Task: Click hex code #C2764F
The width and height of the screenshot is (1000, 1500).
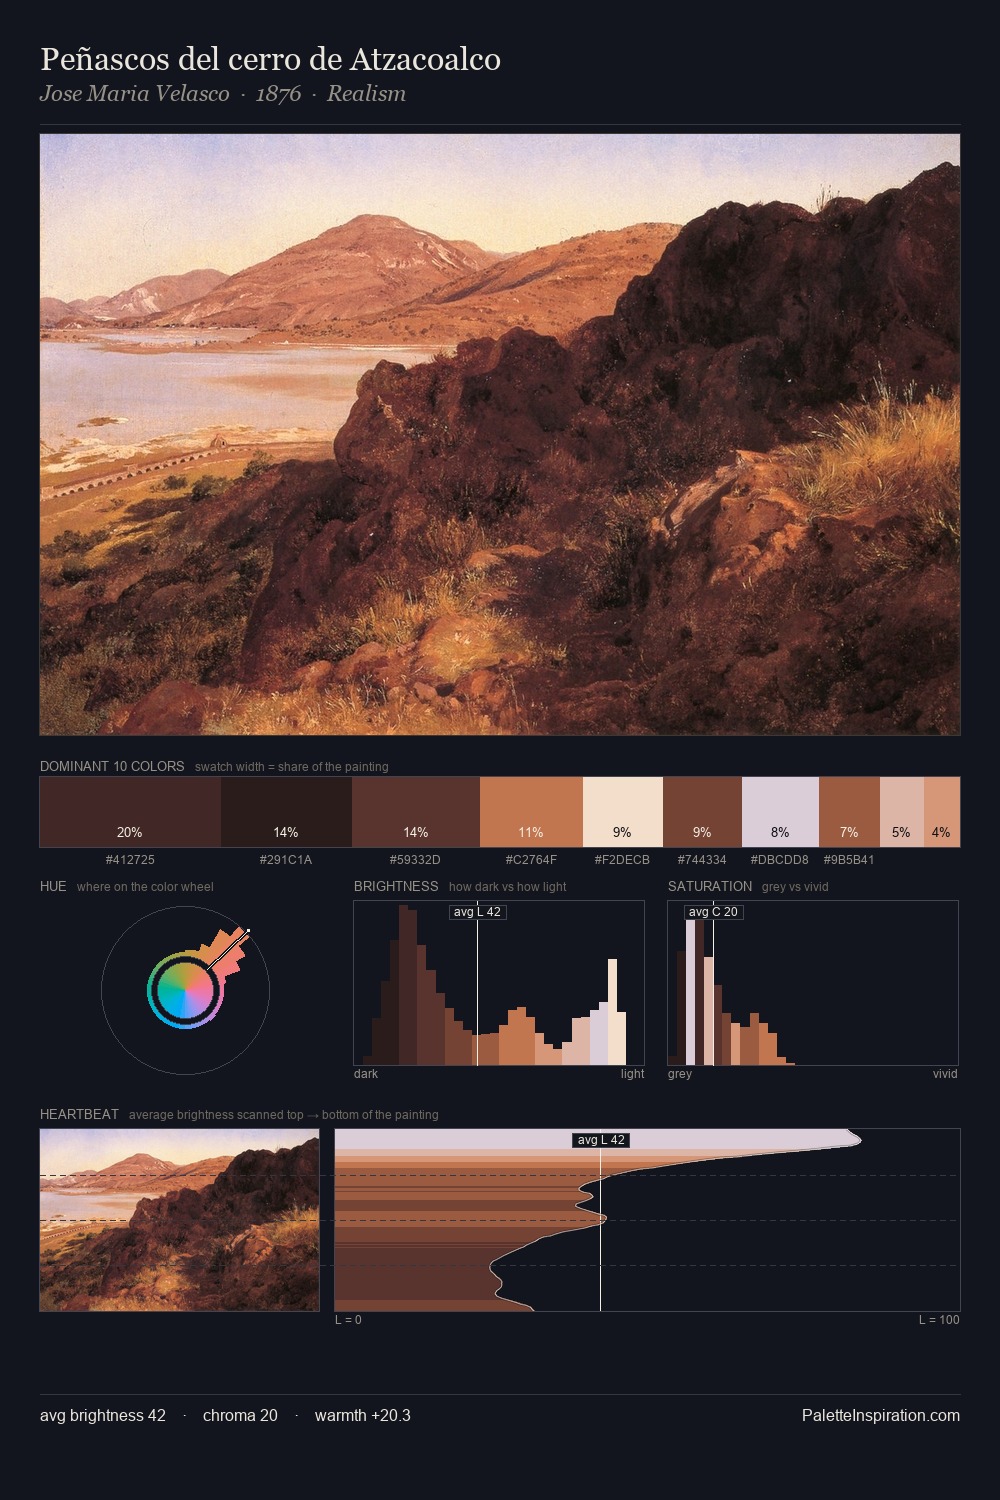Action: (x=531, y=860)
